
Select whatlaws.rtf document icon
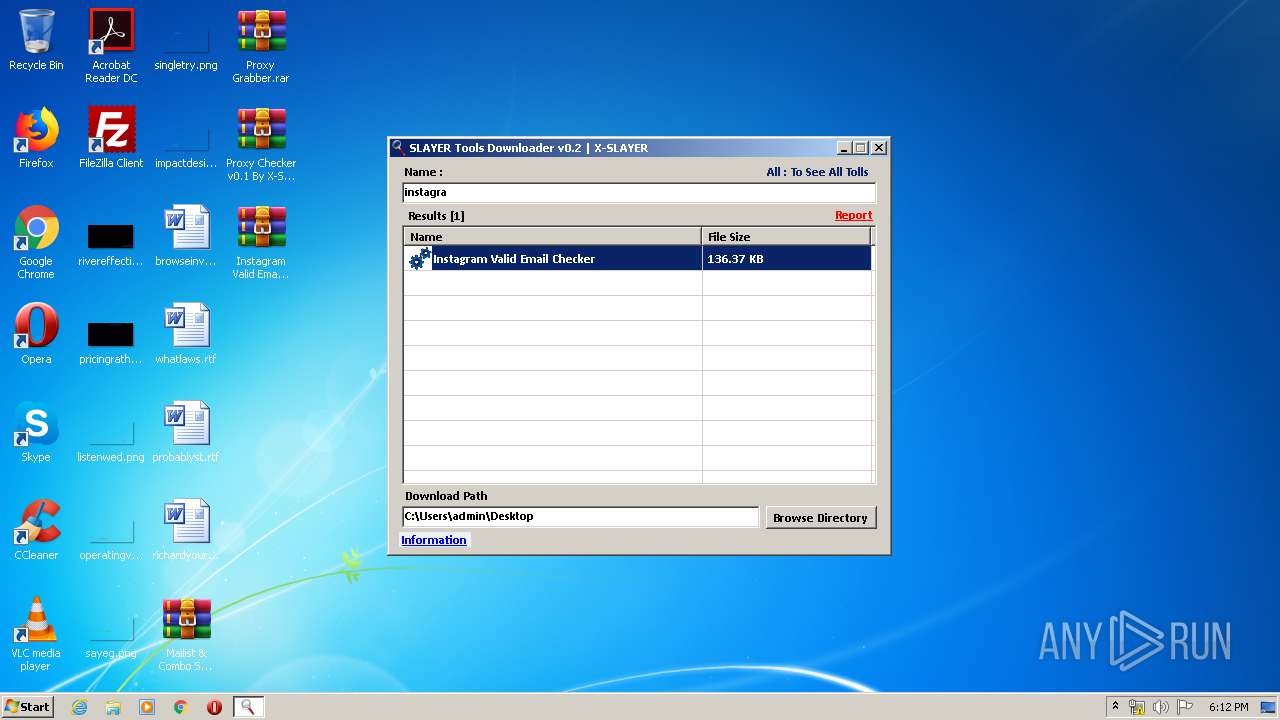click(186, 334)
